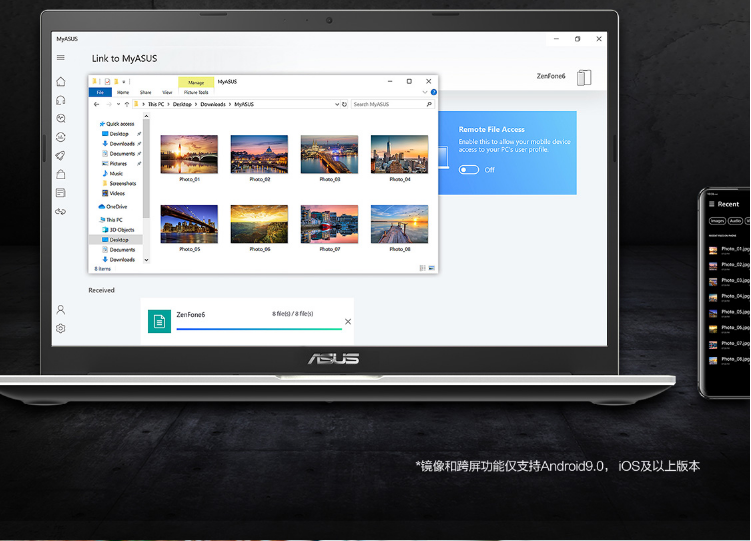Toggle Remote File Access switch
This screenshot has width=751, height=541.
(469, 169)
